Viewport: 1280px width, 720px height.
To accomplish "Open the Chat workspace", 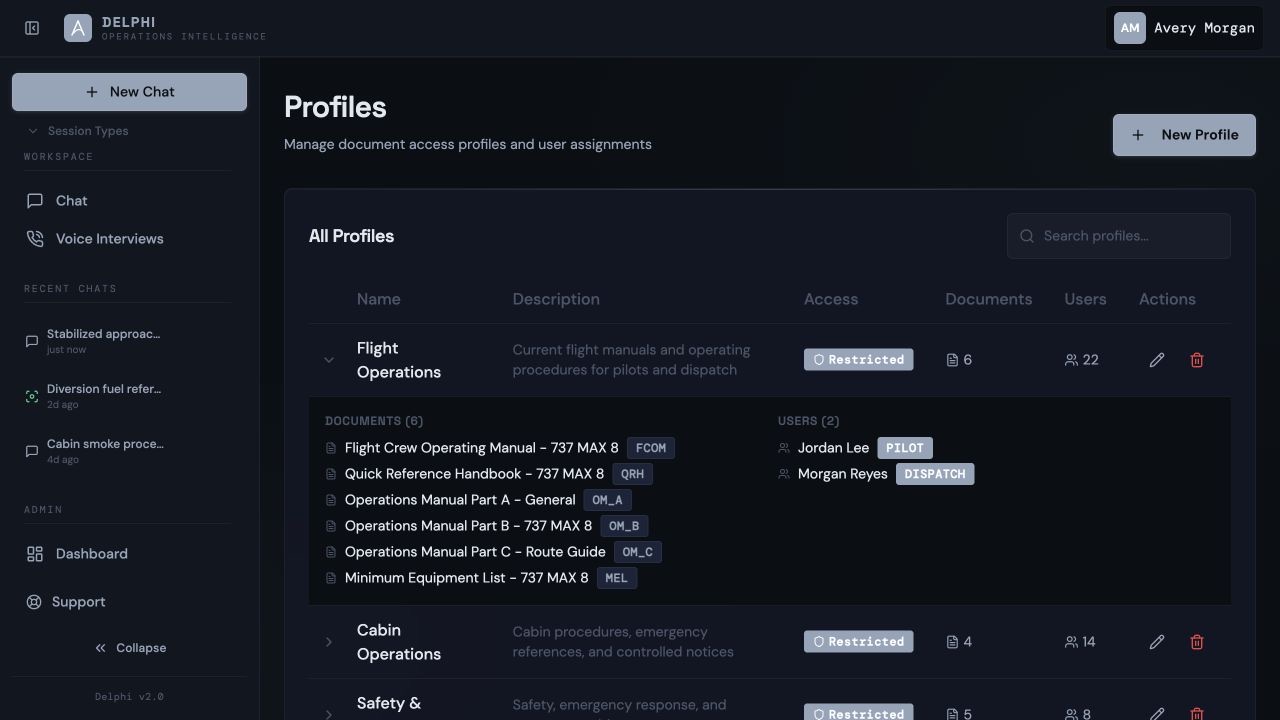I will [x=129, y=201].
